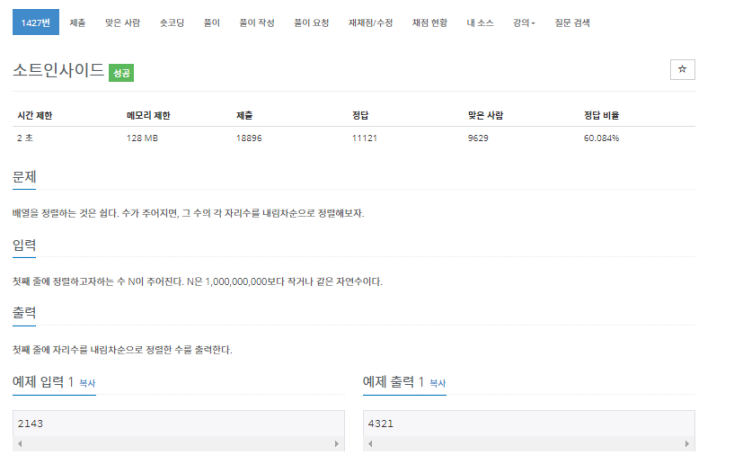This screenshot has height=464, width=743.
Task: Open the 풀이 tab
Action: pos(212,23)
